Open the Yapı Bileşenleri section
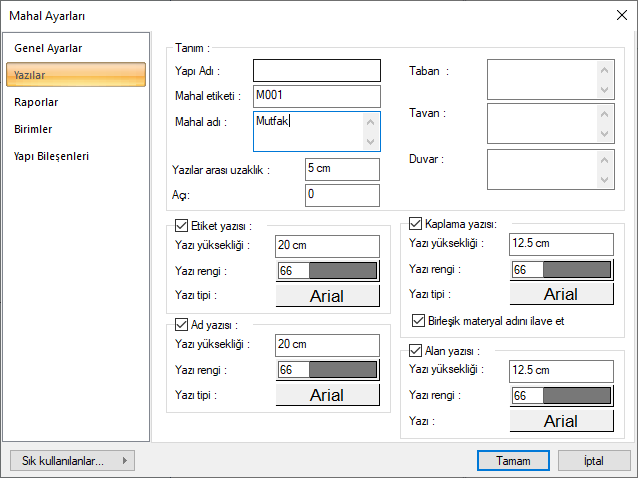The height and width of the screenshot is (478, 638). click(52, 156)
